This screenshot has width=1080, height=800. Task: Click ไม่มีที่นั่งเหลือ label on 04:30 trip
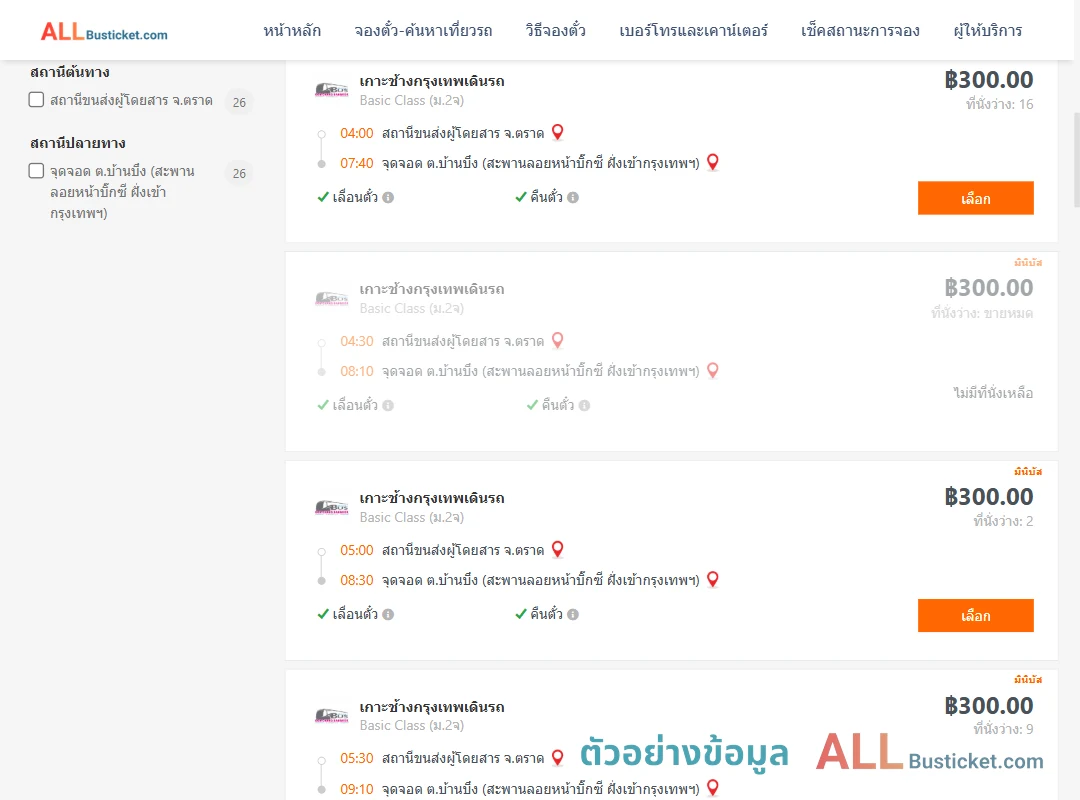click(x=993, y=393)
